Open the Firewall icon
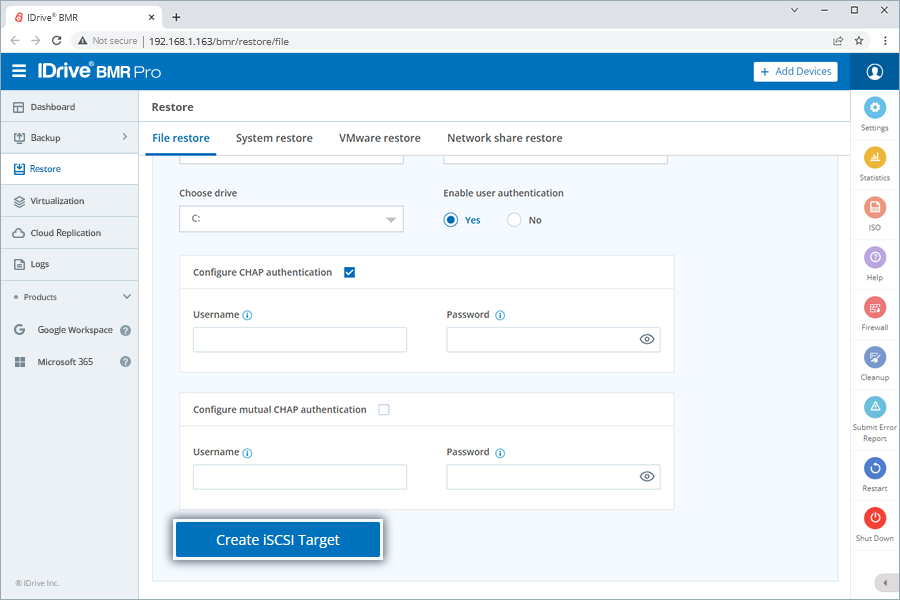This screenshot has height=600, width=900. pos(875,308)
